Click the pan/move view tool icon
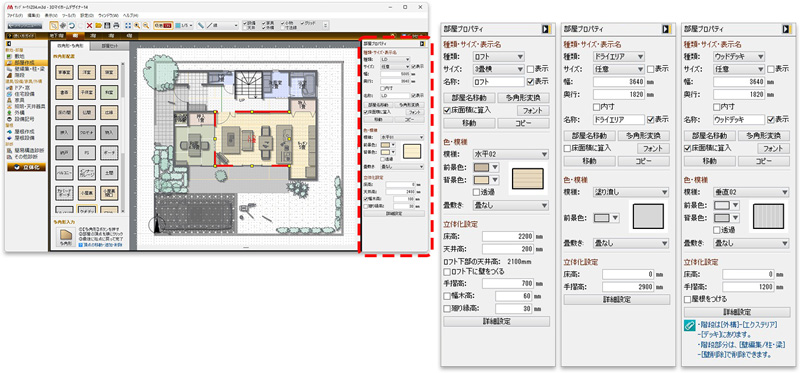Screen dimensions: 800x373 point(63,26)
